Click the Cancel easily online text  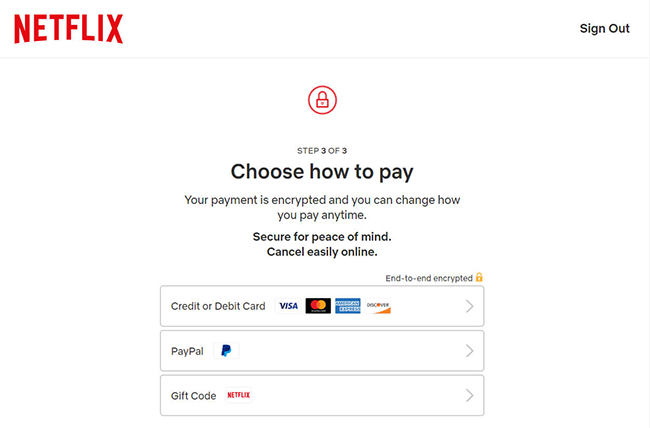(x=322, y=252)
